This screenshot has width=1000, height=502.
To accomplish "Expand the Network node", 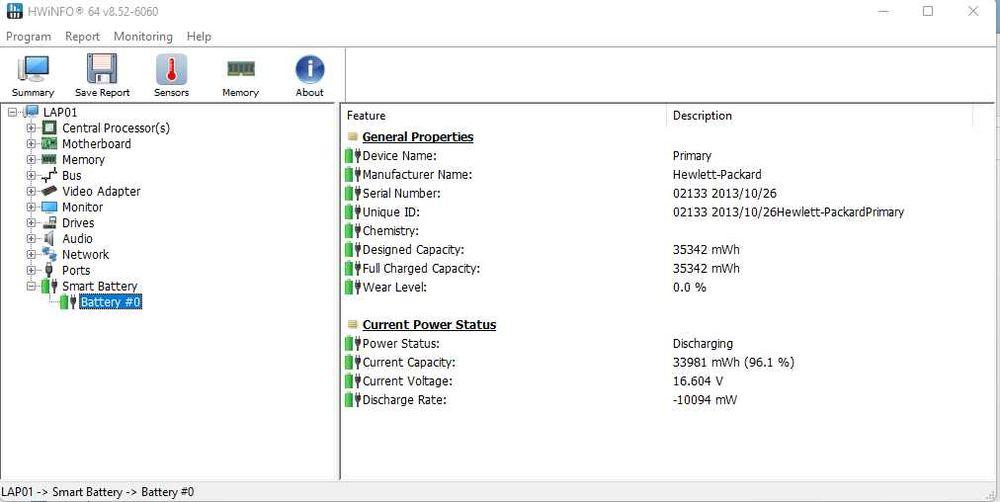I will pyautogui.click(x=31, y=255).
